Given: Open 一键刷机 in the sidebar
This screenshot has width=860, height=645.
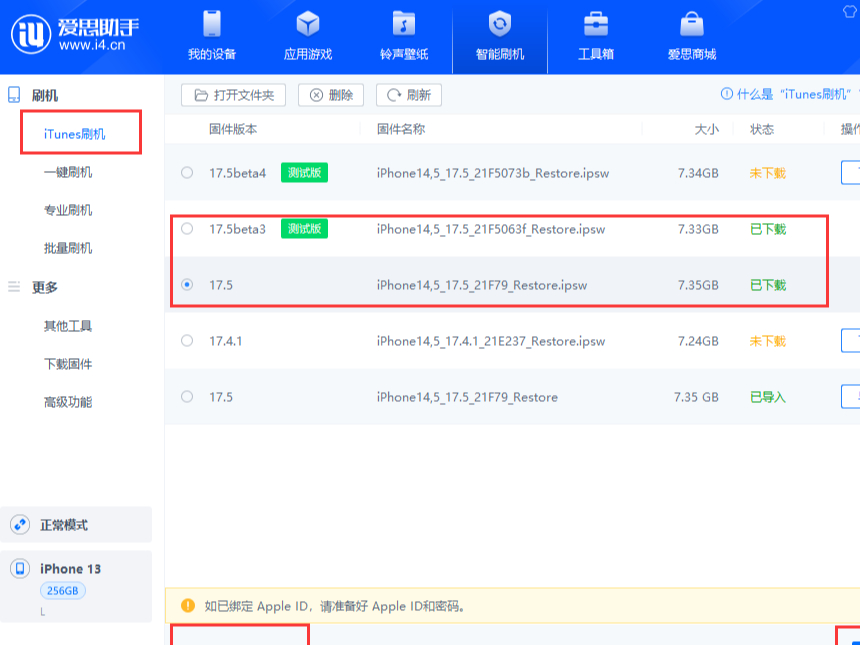Looking at the screenshot, I should tap(68, 172).
